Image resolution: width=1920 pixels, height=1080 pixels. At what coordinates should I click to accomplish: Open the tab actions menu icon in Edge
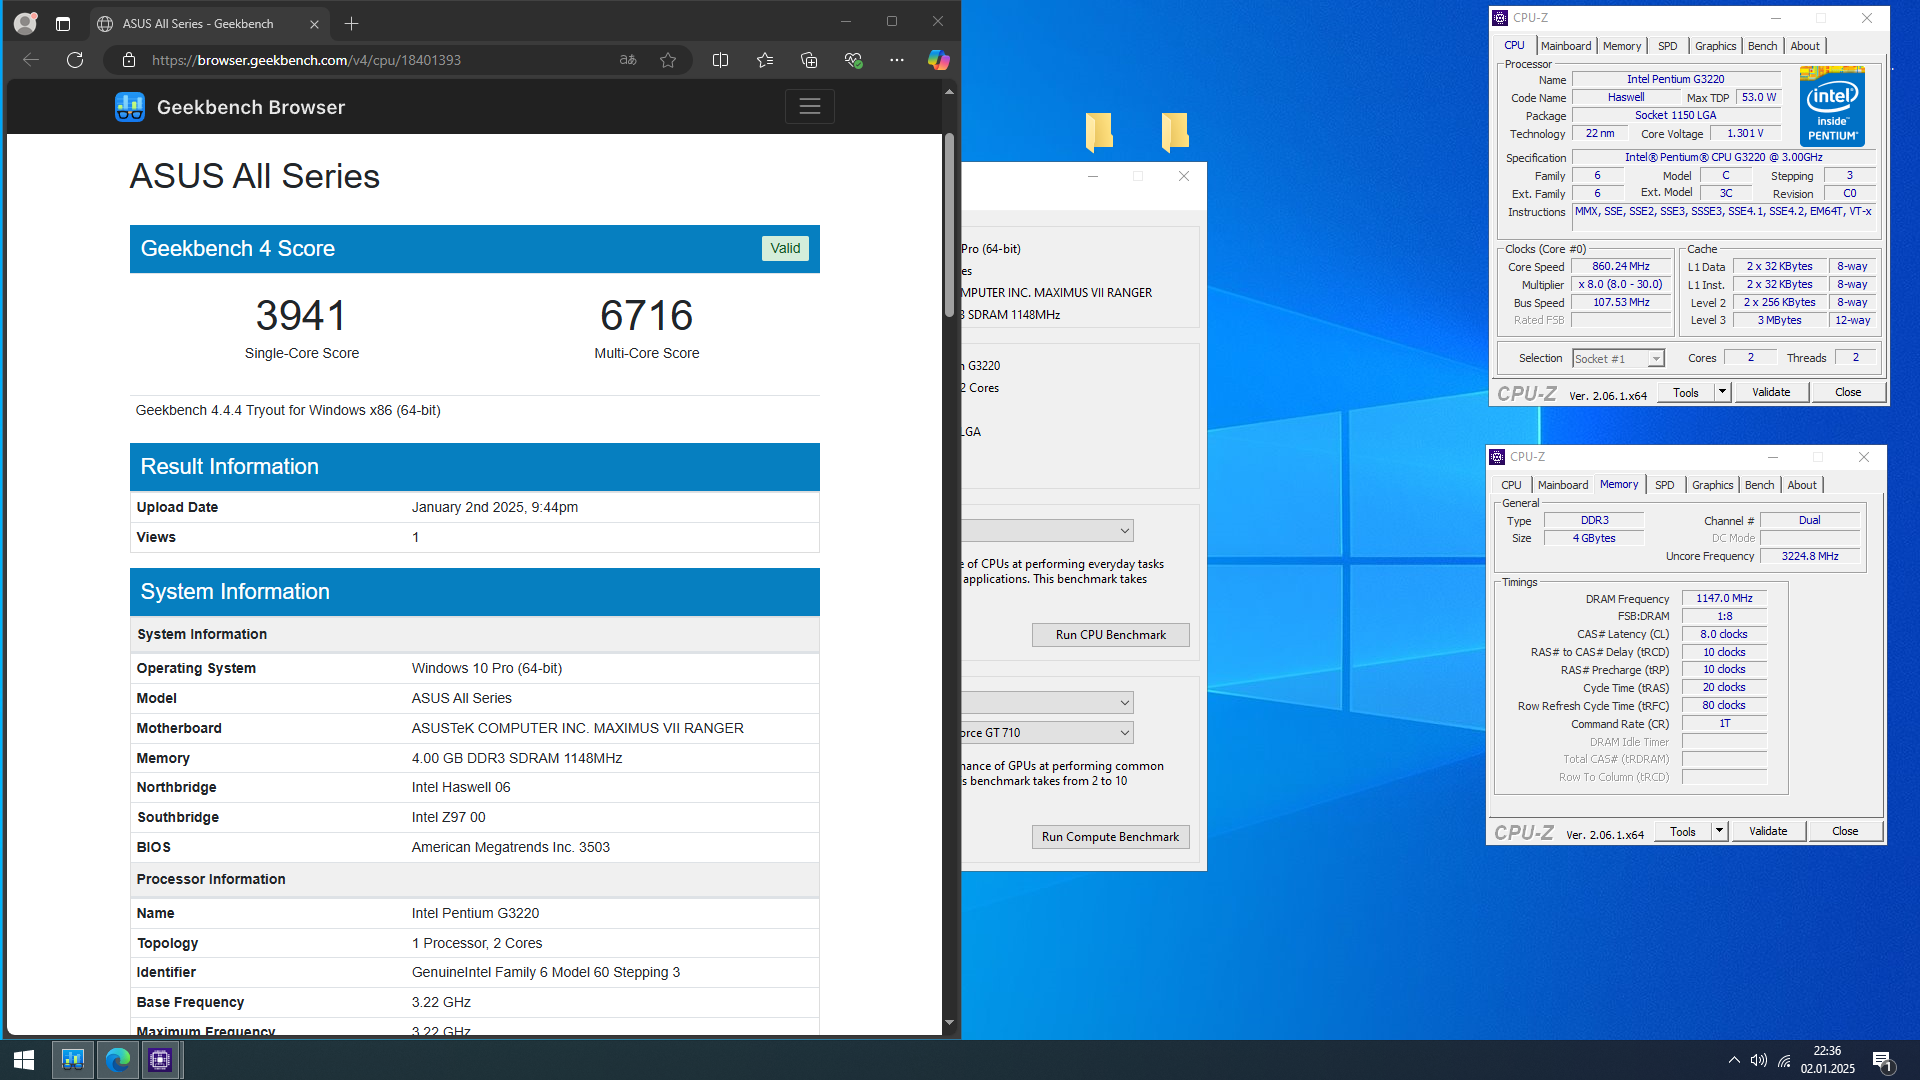pyautogui.click(x=63, y=24)
